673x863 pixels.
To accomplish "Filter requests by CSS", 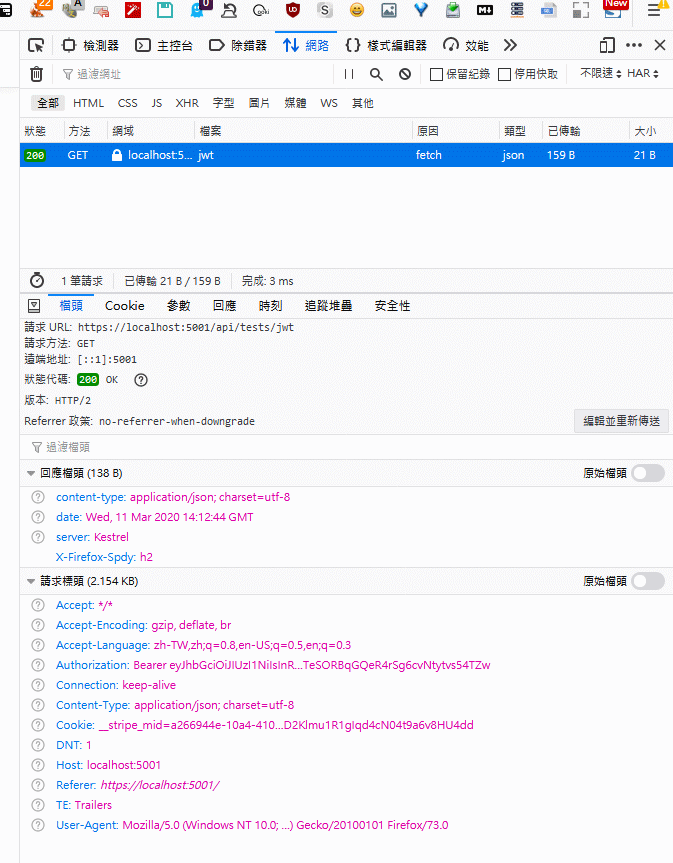I will (x=128, y=103).
